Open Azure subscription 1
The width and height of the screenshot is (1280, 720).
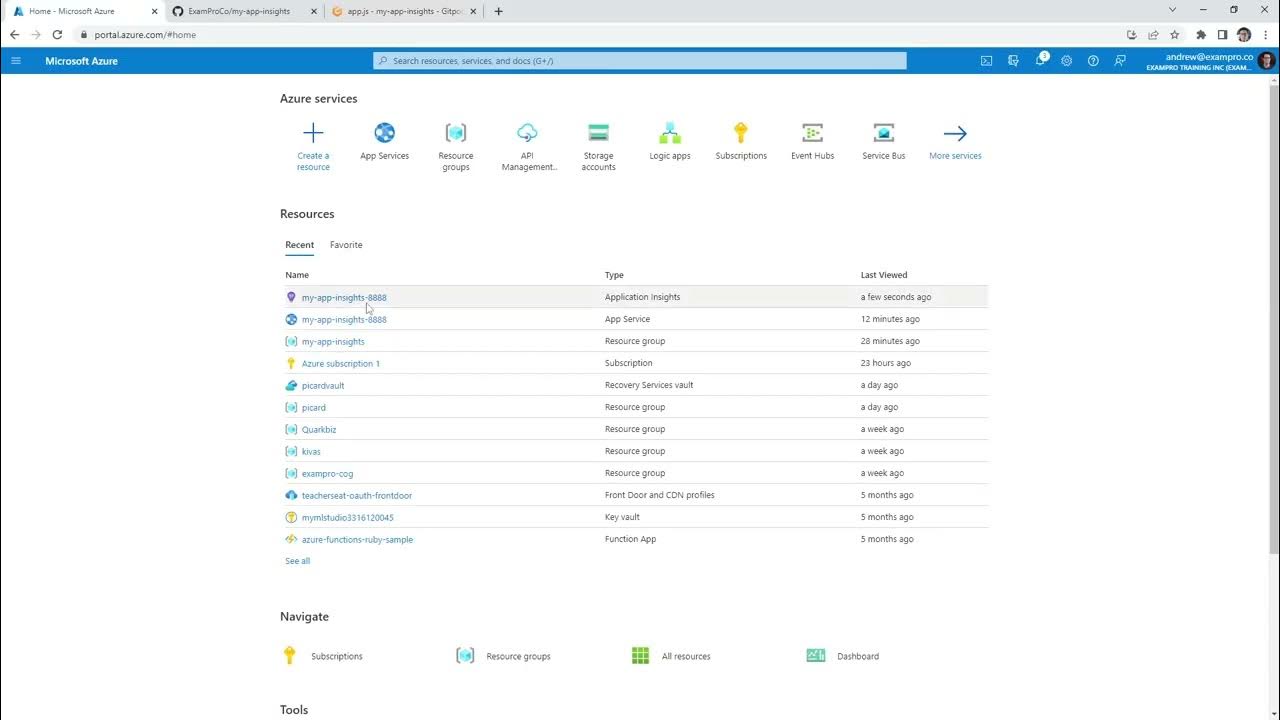341,363
